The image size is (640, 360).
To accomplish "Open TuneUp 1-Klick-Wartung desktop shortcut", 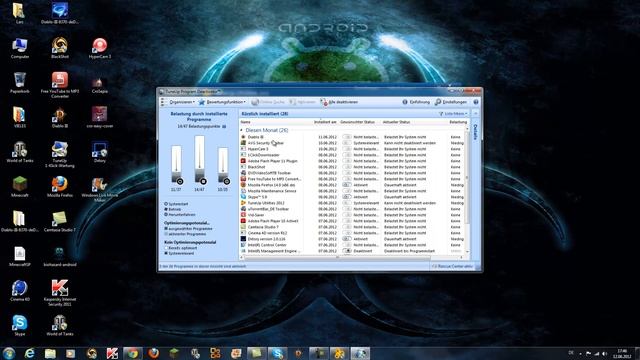I will pos(60,154).
